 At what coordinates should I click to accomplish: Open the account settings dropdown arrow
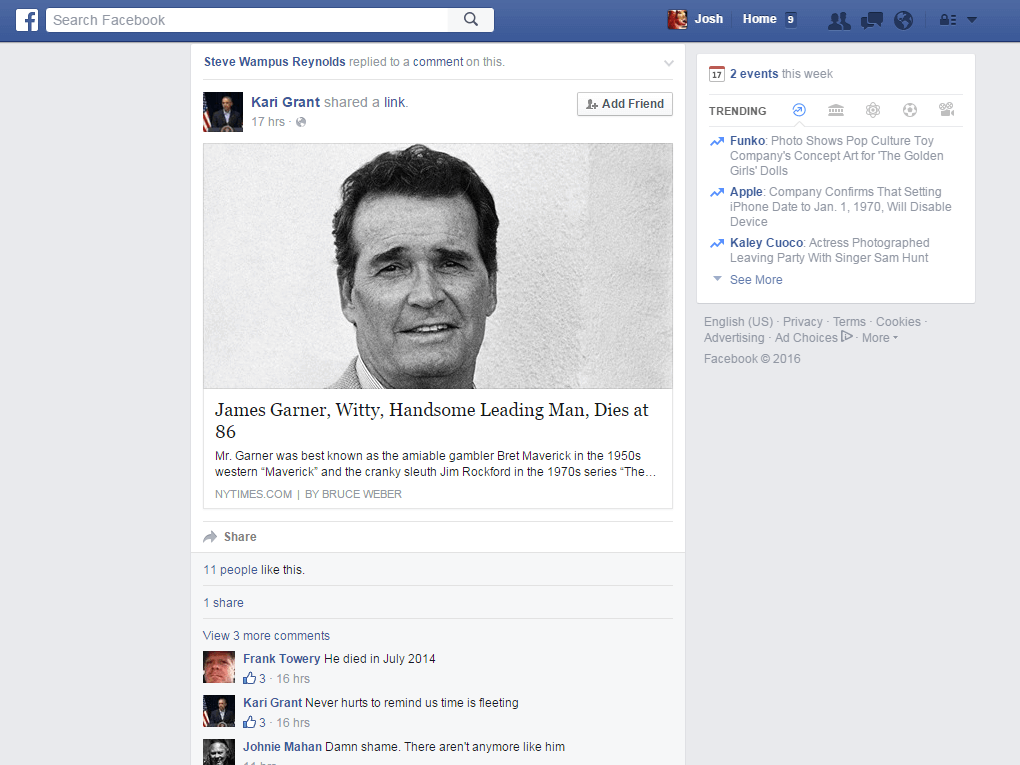tap(972, 20)
